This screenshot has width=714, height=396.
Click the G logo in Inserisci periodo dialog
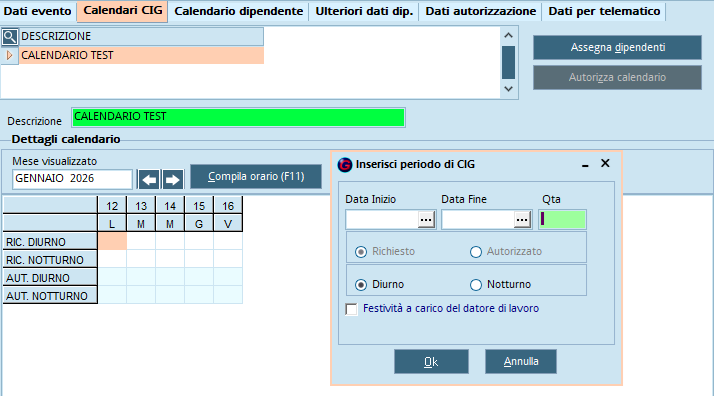tap(345, 164)
